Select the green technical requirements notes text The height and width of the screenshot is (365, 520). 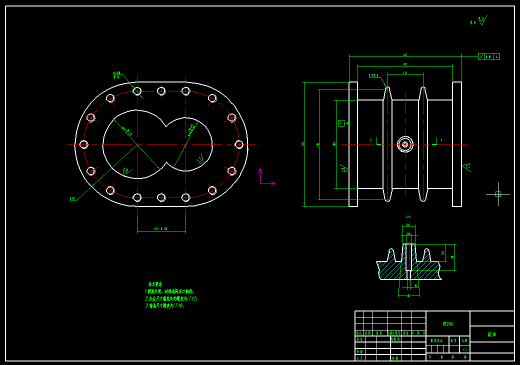tap(171, 295)
